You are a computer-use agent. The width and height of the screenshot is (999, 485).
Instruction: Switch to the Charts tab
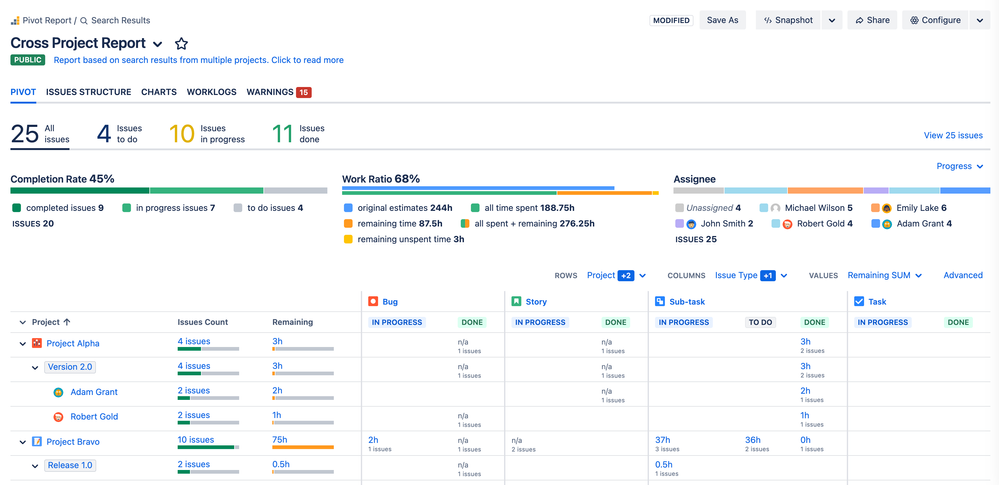(159, 92)
